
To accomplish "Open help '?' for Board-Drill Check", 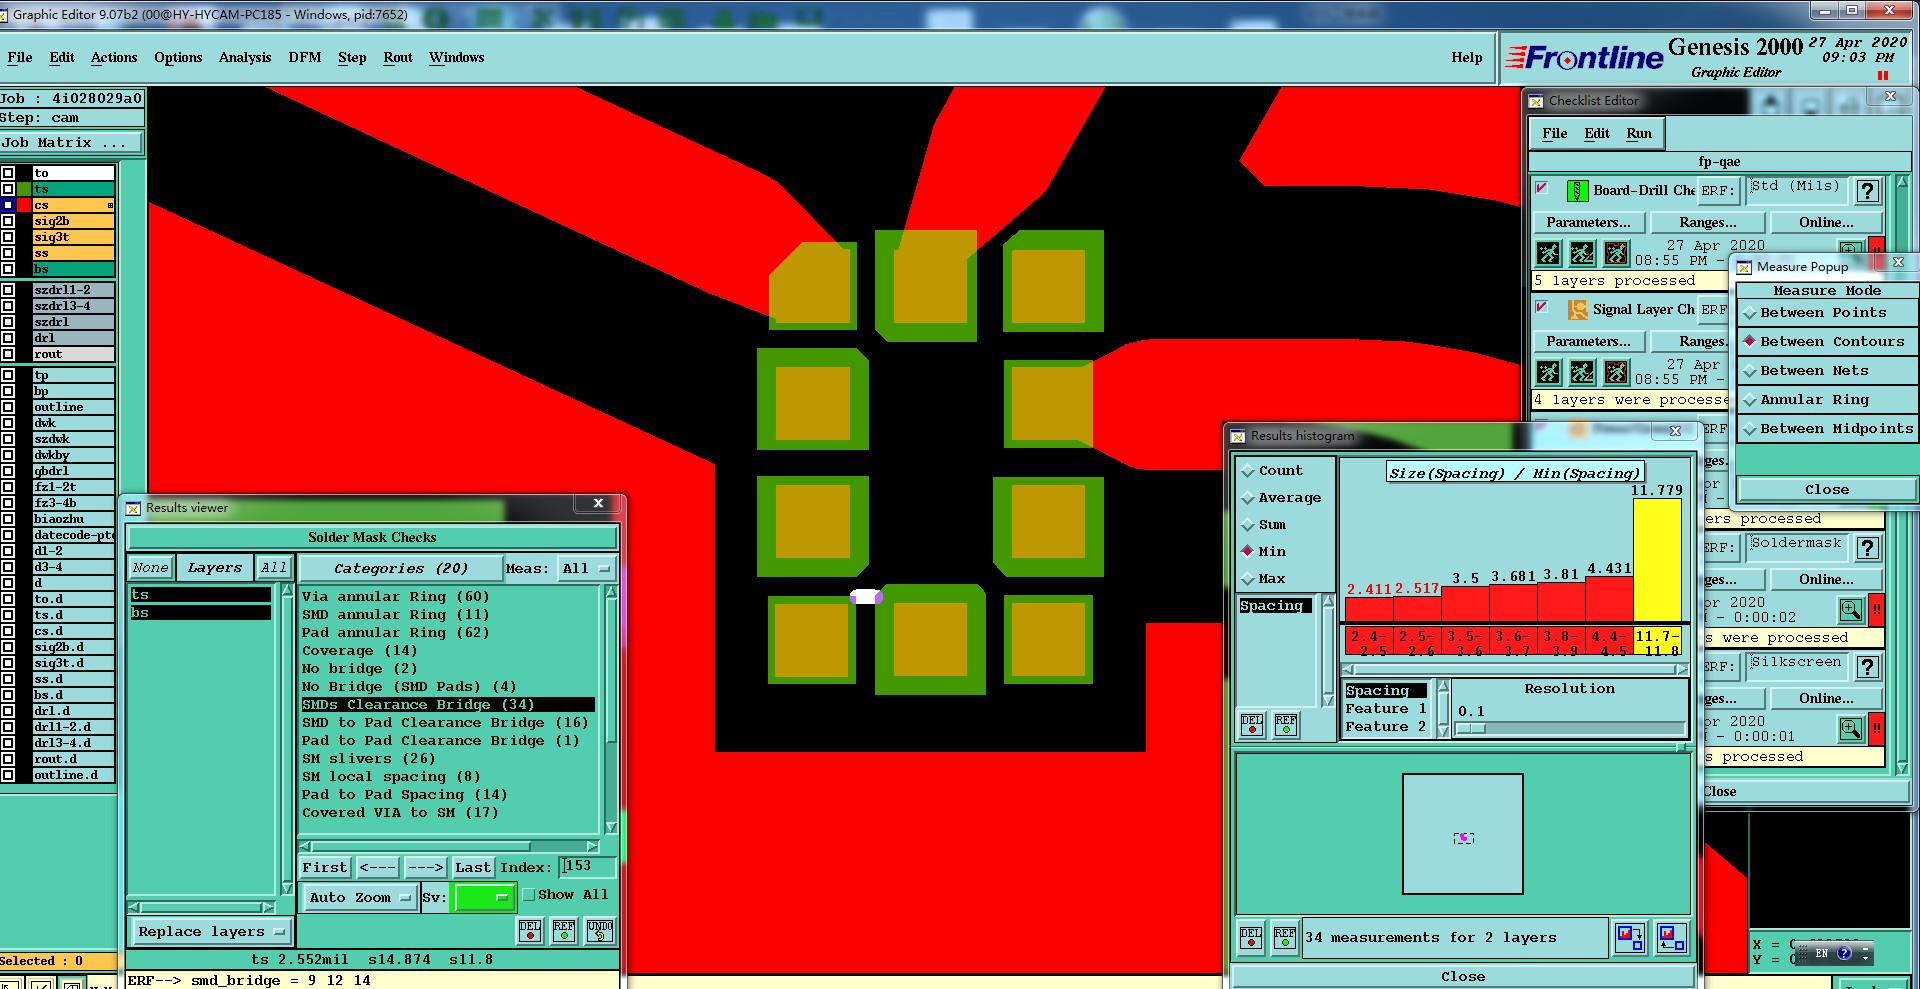I will [1866, 190].
